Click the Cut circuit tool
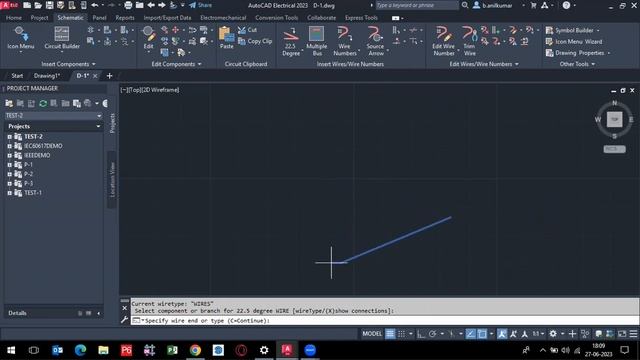Image resolution: width=640 pixels, height=360 pixels. point(247,30)
